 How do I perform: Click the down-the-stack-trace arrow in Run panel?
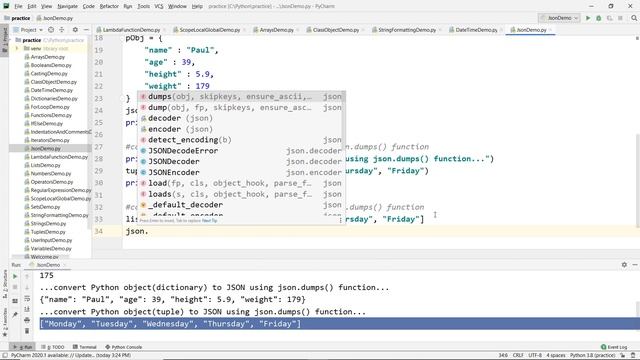27,287
